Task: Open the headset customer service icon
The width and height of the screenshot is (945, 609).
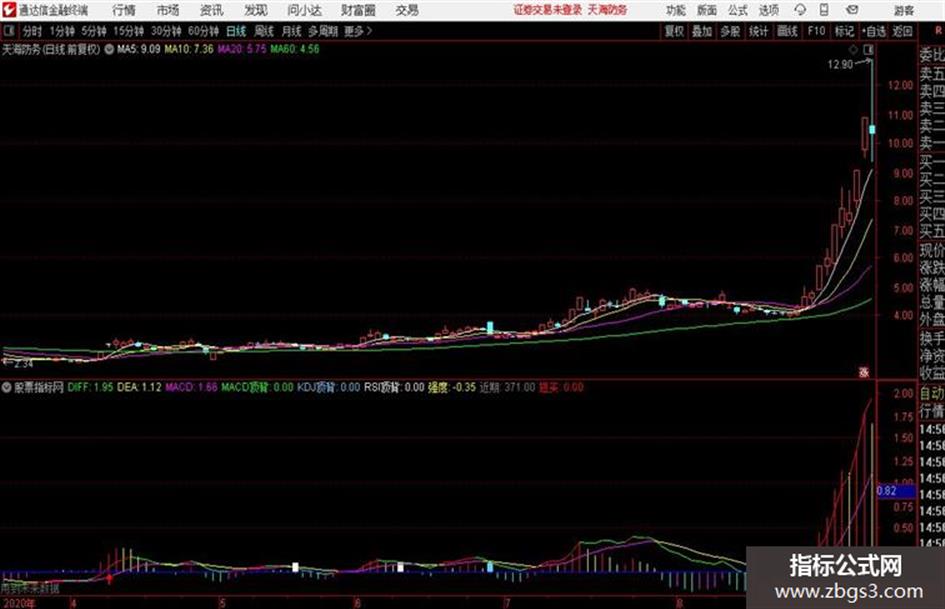Action: [x=800, y=10]
